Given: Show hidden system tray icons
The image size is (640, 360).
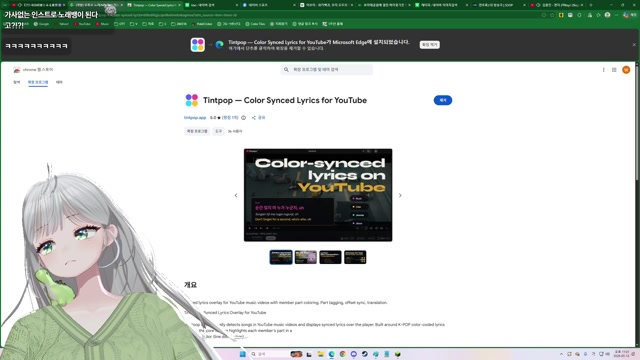Looking at the screenshot, I should pyautogui.click(x=561, y=354).
